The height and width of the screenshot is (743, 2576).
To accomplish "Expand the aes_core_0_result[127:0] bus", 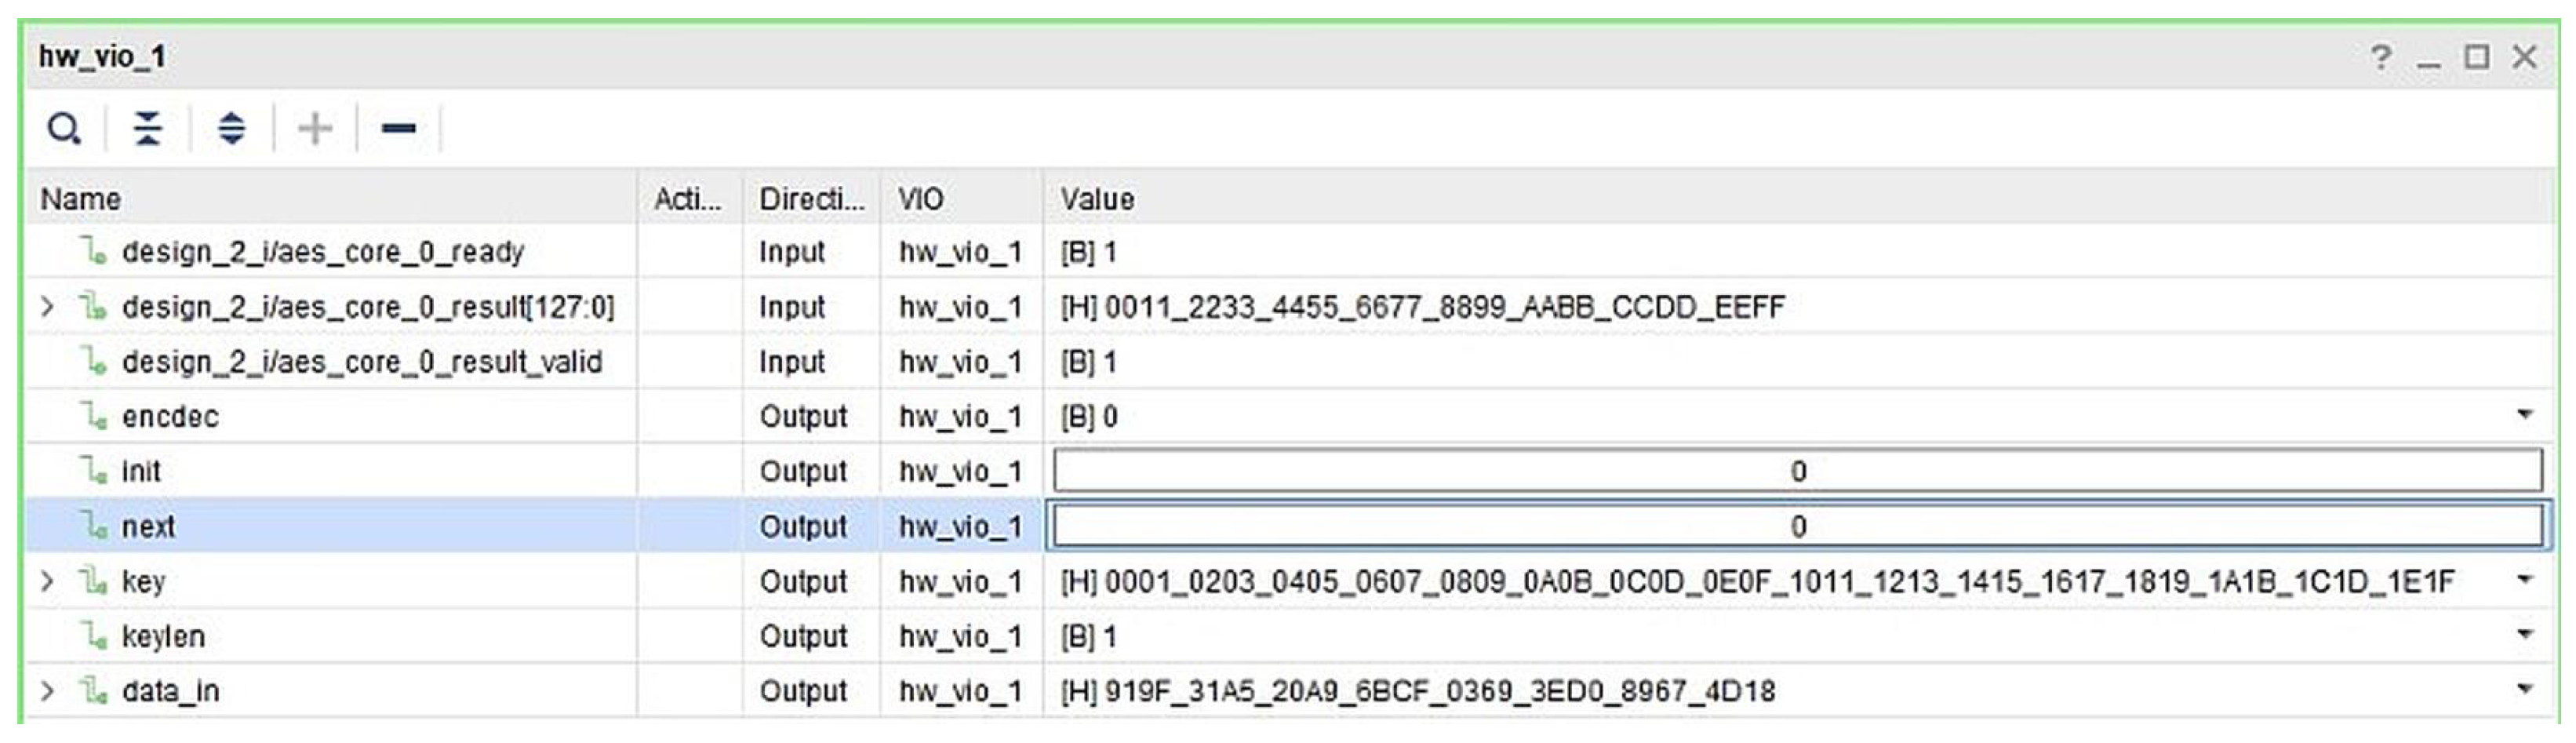I will (x=46, y=307).
